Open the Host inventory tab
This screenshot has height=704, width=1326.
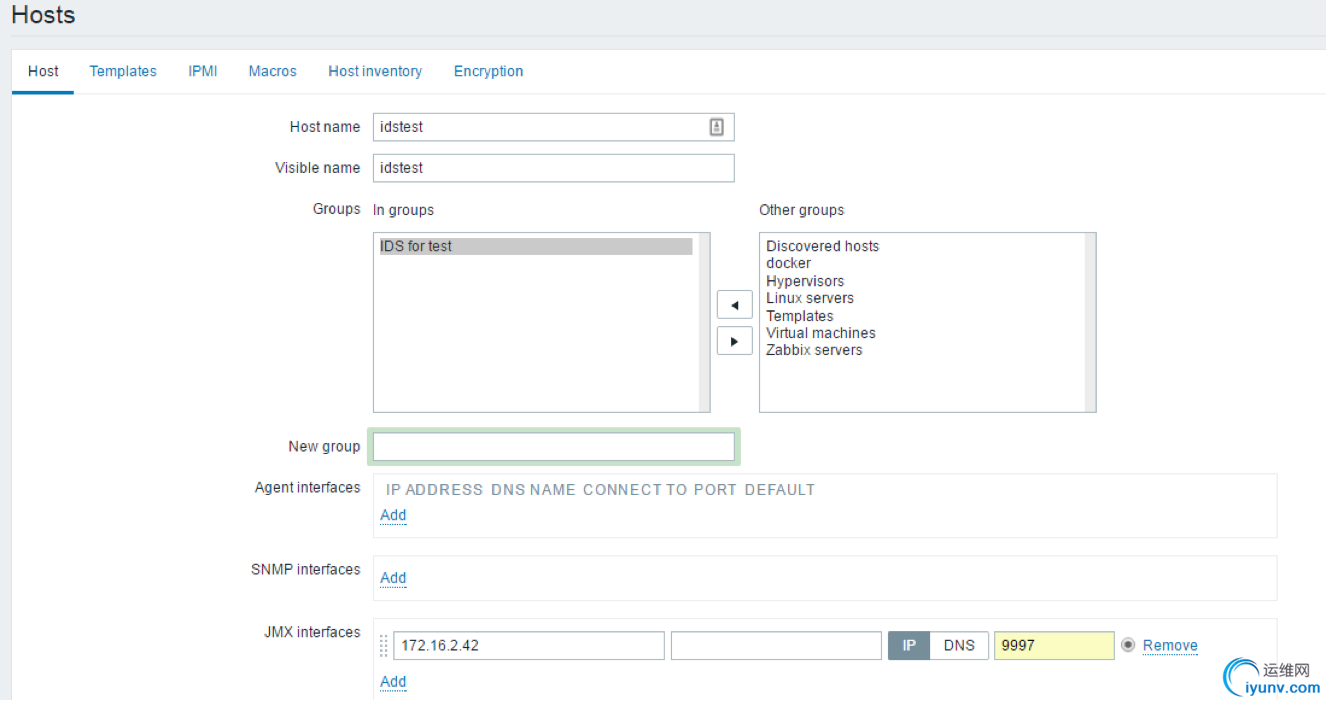(375, 71)
